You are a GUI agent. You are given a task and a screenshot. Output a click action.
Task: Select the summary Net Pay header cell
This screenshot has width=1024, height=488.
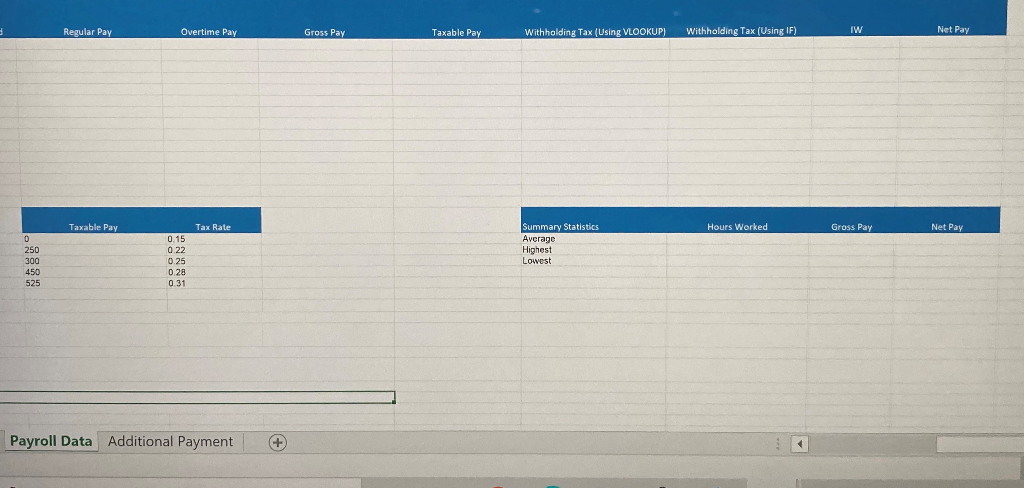pos(947,227)
